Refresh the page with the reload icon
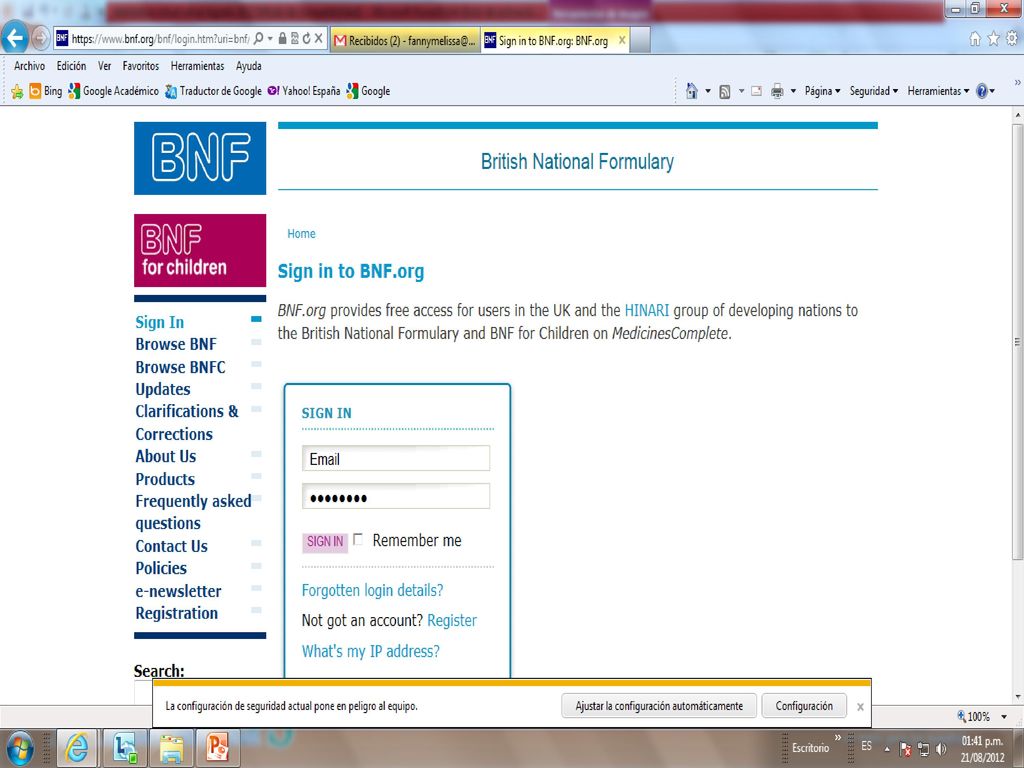The image size is (1024, 768). pyautogui.click(x=306, y=39)
